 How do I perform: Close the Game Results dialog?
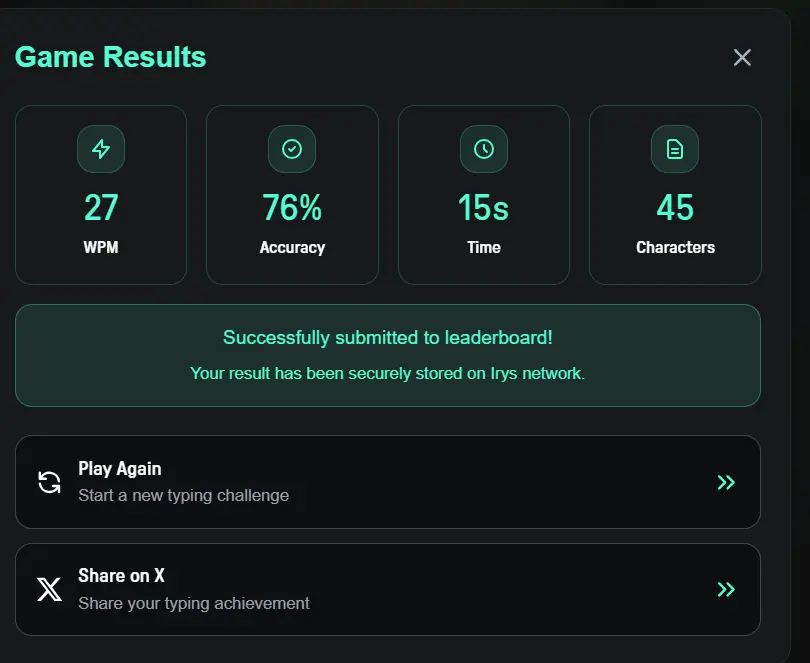[x=742, y=57]
